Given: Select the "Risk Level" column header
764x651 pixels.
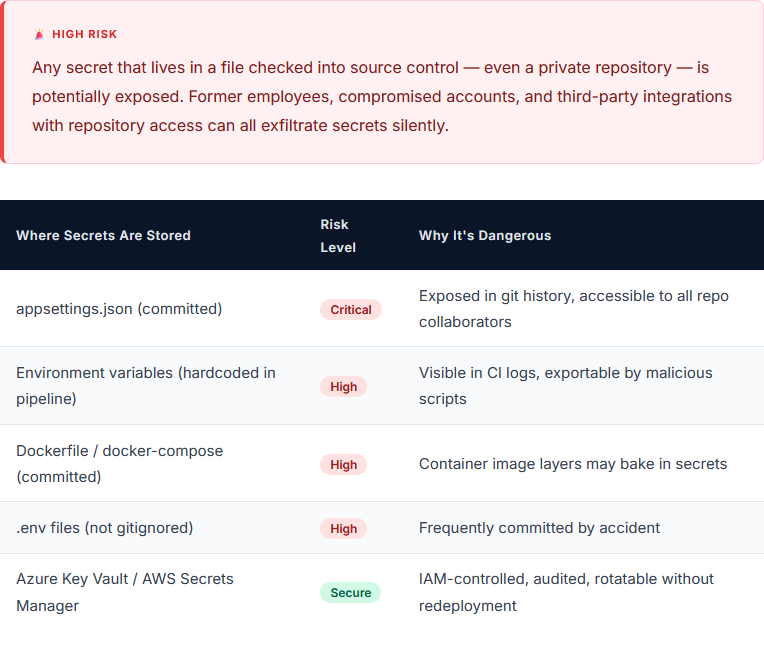Looking at the screenshot, I should 337,236.
